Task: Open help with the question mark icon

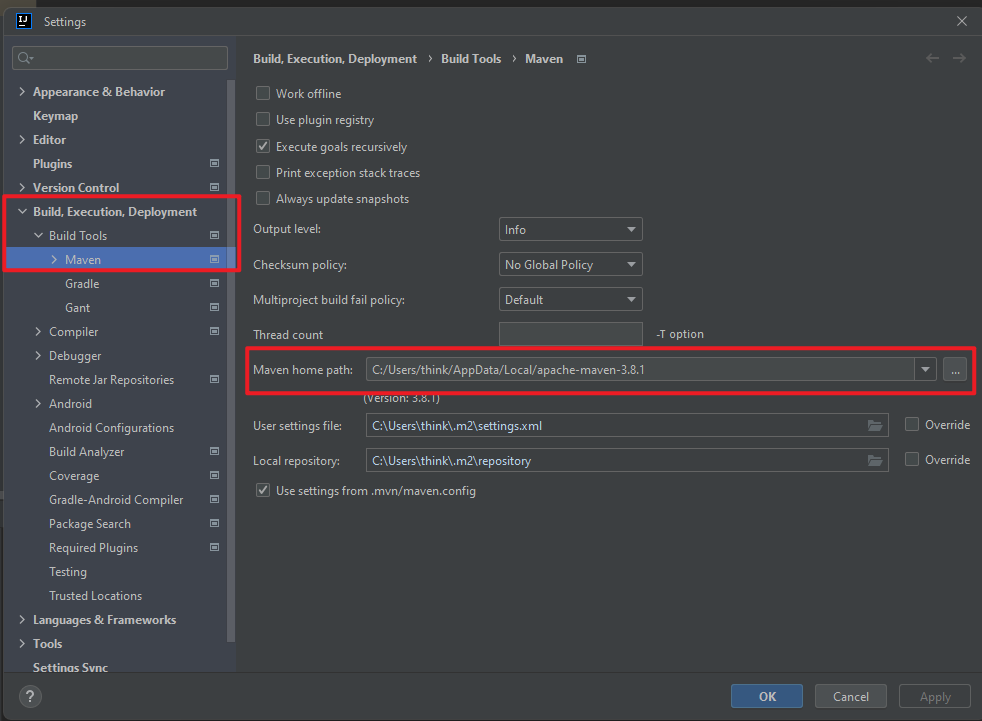Action: (x=30, y=696)
